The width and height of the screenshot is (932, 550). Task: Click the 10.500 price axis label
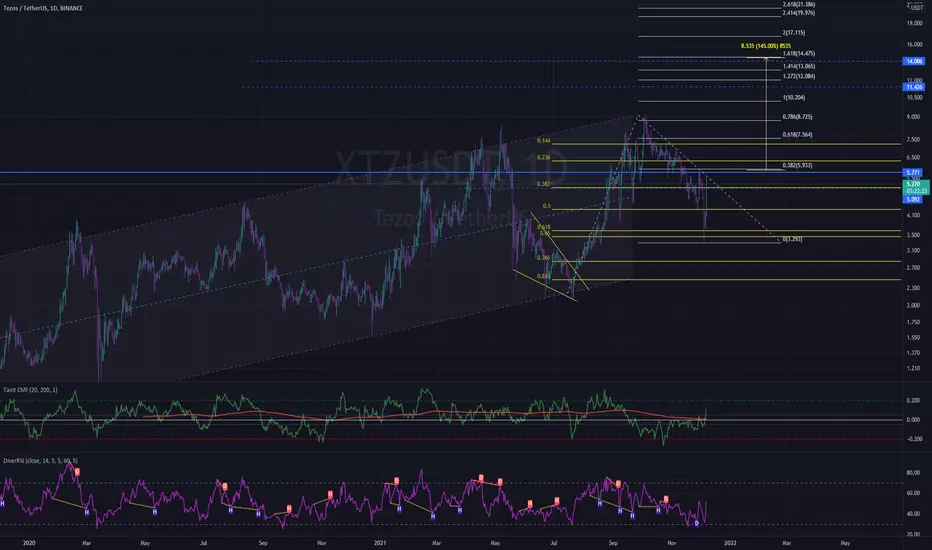pyautogui.click(x=914, y=98)
